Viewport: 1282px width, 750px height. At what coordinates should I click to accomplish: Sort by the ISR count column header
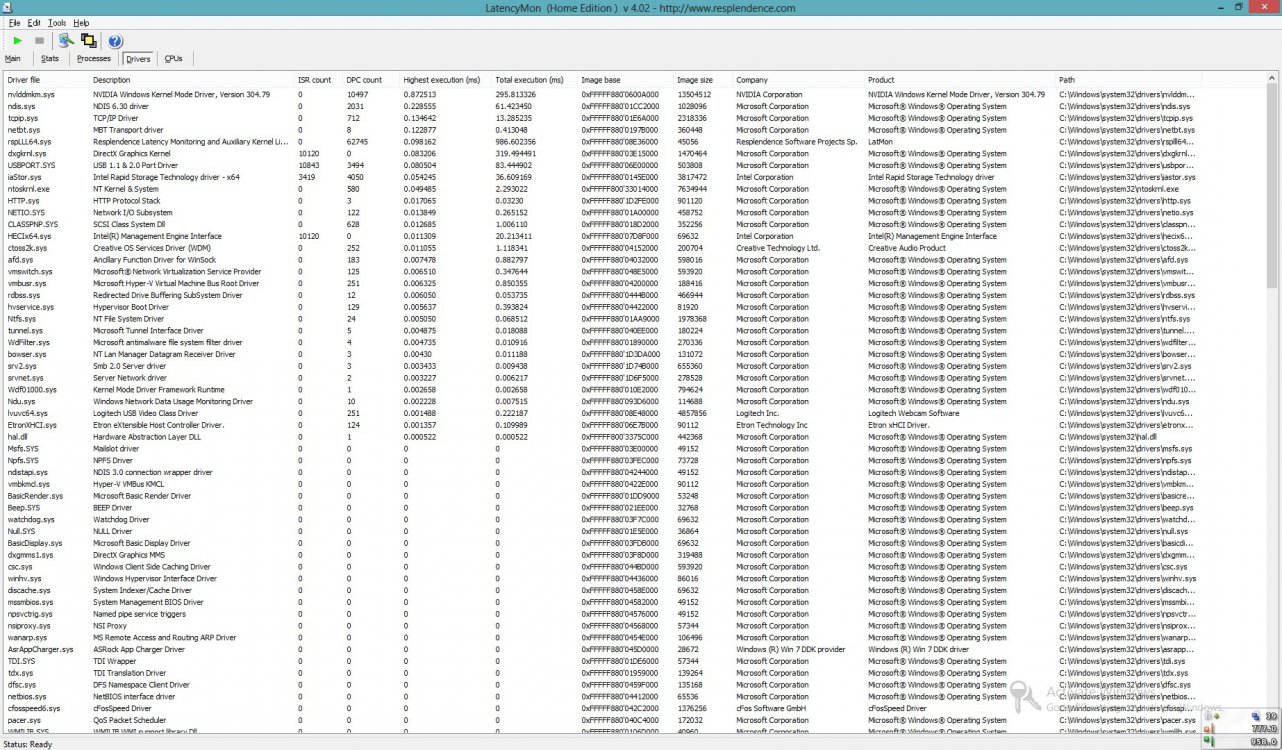point(318,80)
